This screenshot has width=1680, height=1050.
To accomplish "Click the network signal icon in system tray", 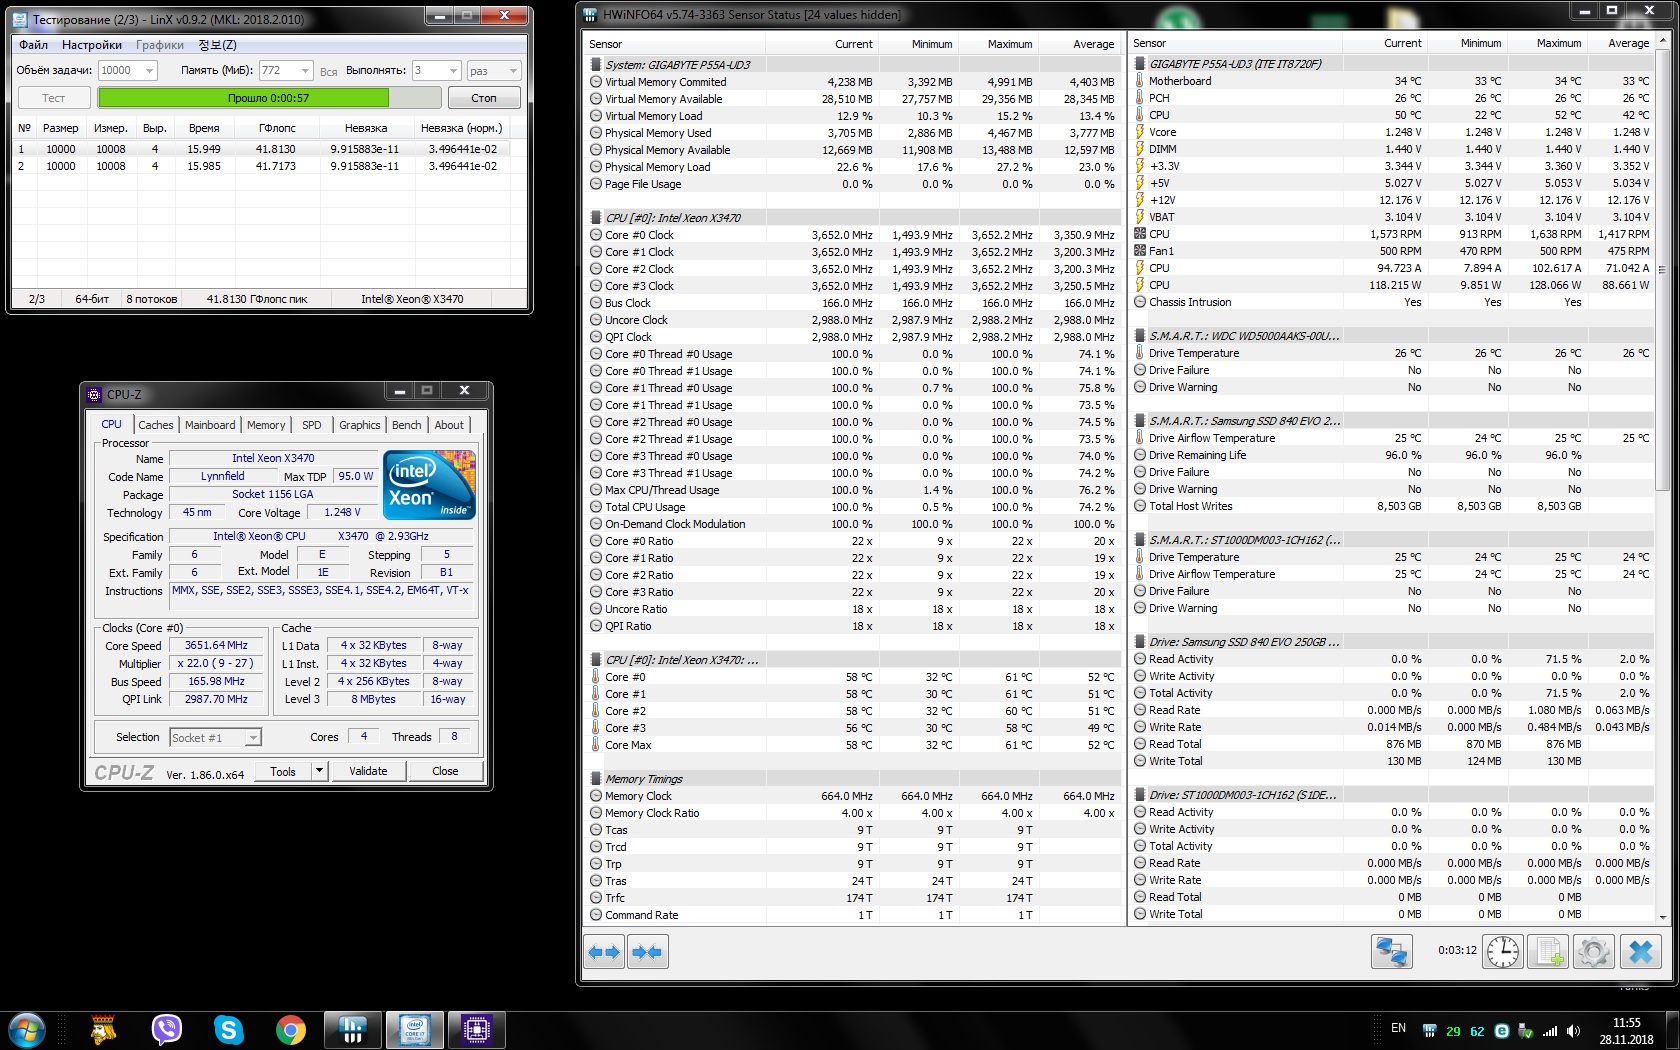I will coord(1550,1031).
